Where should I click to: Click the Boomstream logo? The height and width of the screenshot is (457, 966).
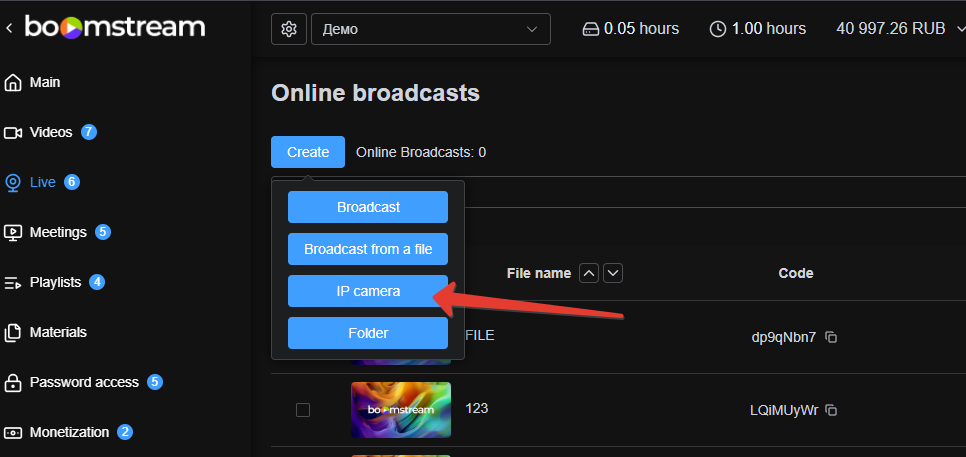click(x=115, y=27)
